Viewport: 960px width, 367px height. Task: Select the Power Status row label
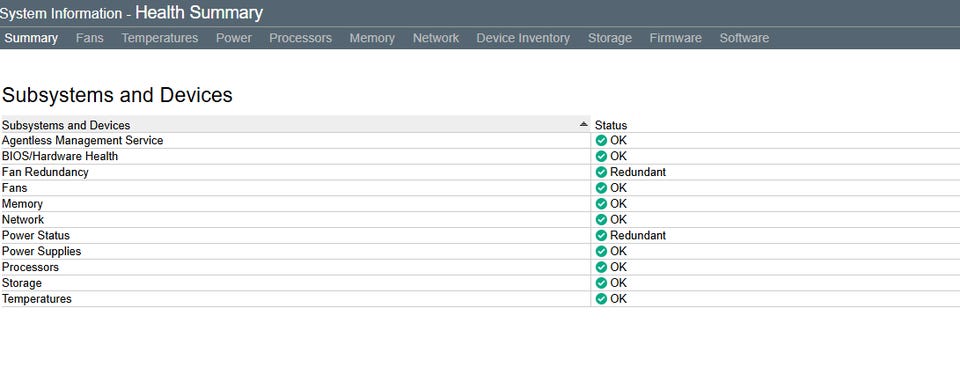(36, 235)
